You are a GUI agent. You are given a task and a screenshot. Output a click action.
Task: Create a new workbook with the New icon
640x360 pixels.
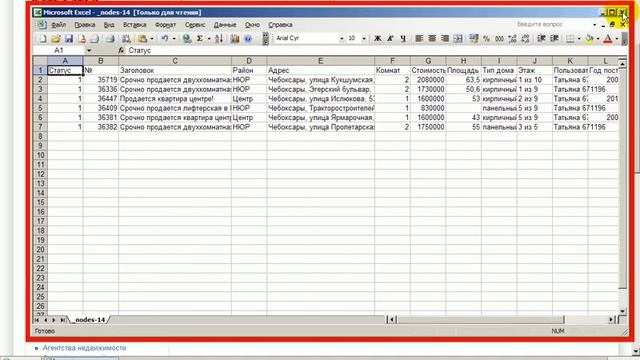tap(43, 39)
